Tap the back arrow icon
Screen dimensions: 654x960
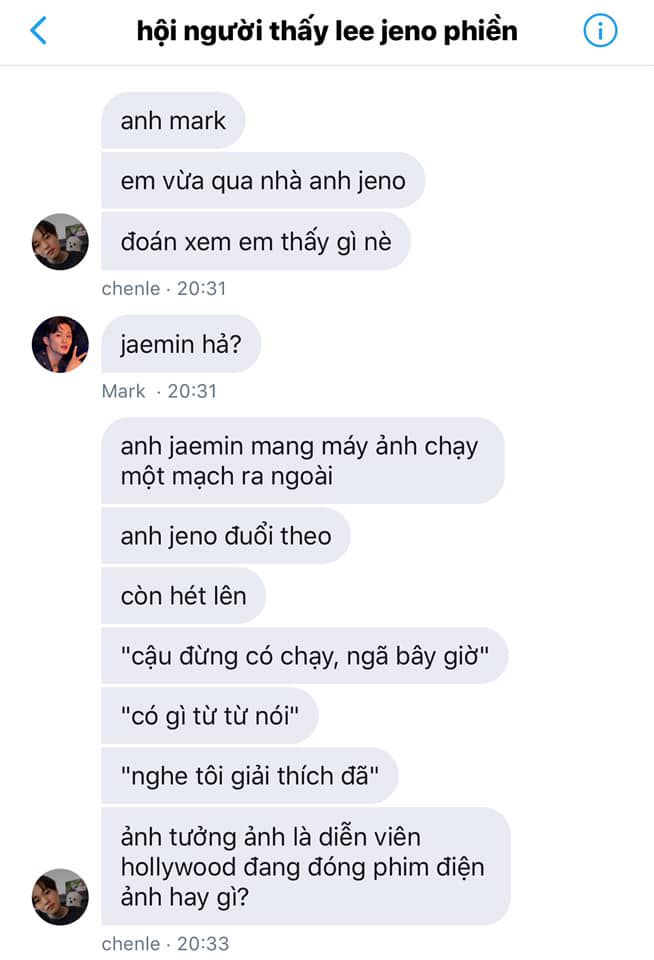[x=39, y=30]
